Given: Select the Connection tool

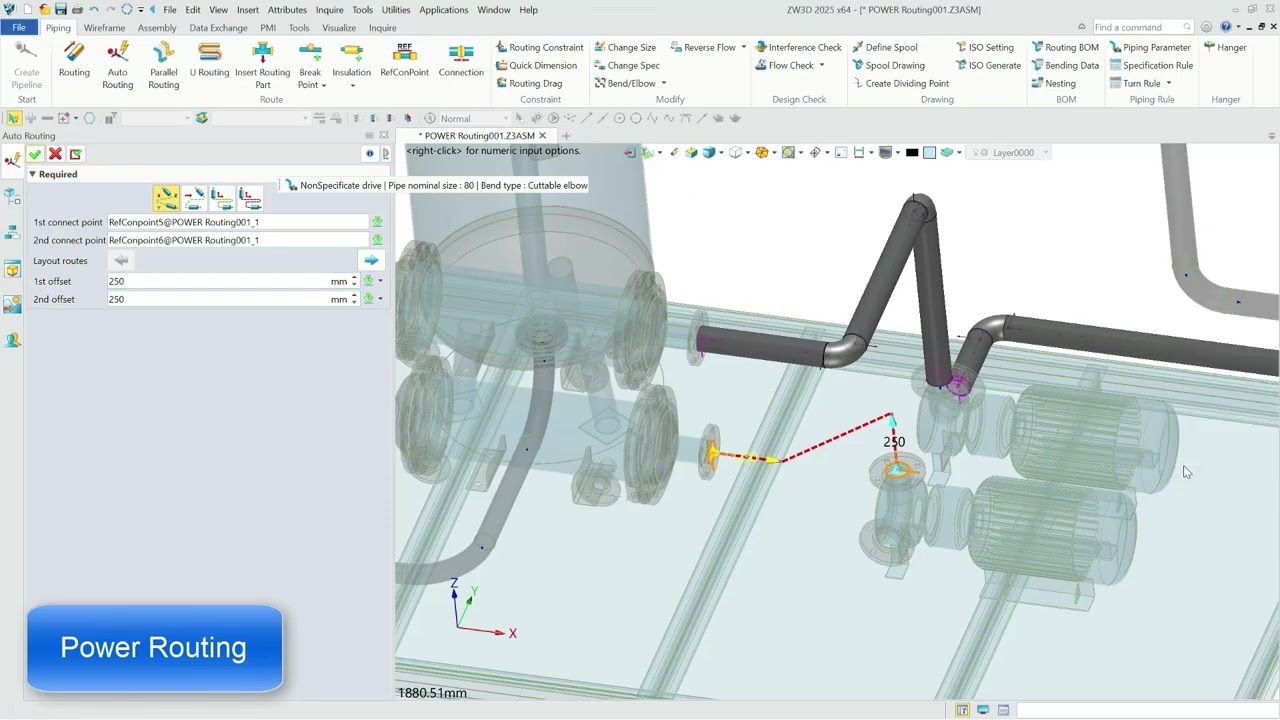Looking at the screenshot, I should point(461,61).
